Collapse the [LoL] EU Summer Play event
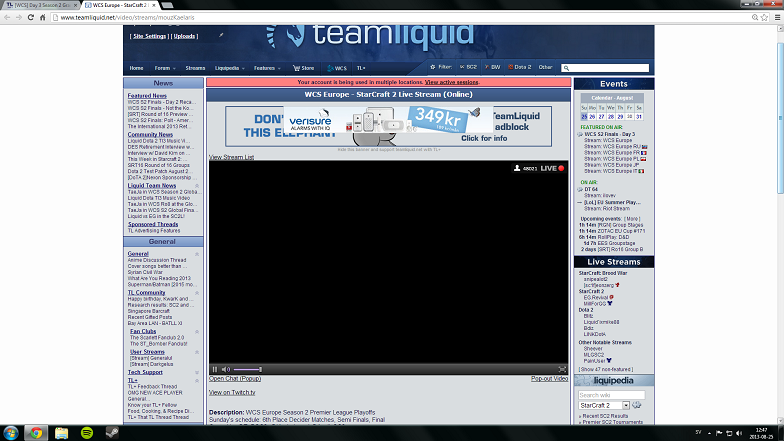The width and height of the screenshot is (784, 441). [x=580, y=202]
